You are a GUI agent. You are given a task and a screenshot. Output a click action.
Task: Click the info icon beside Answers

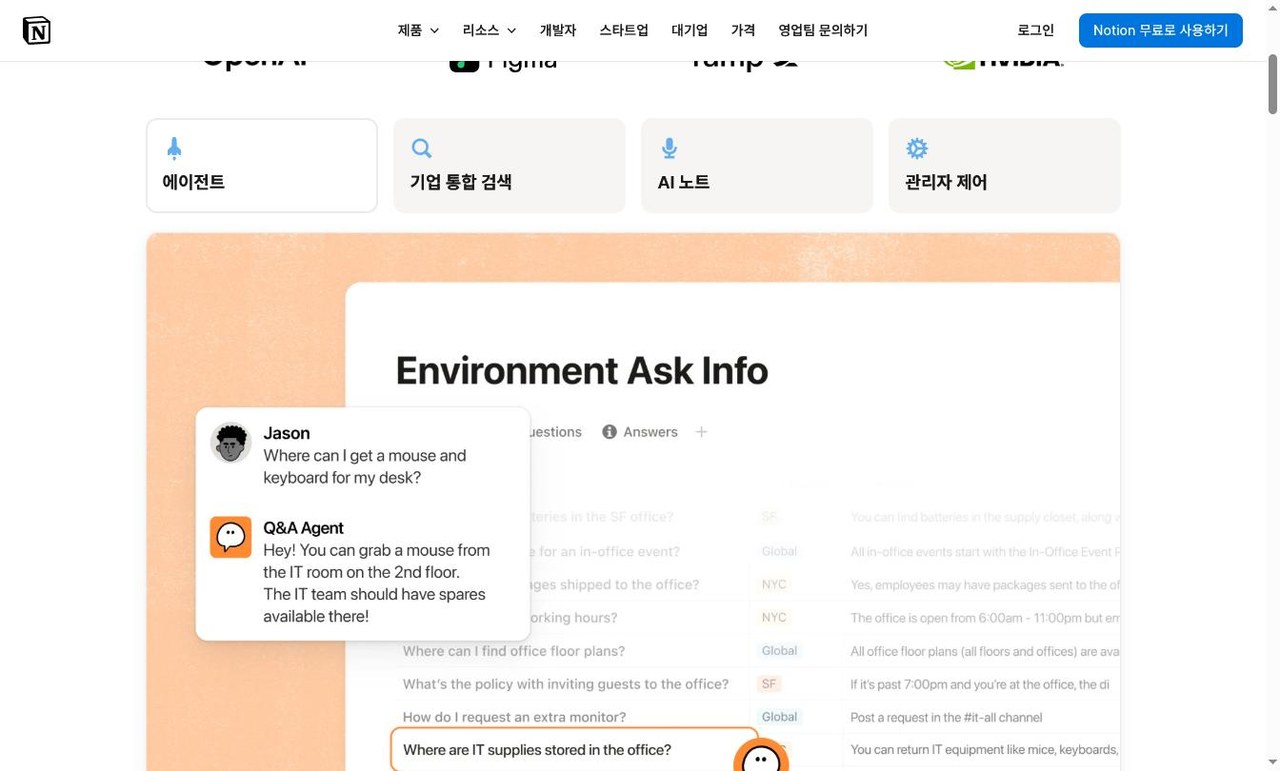click(609, 432)
